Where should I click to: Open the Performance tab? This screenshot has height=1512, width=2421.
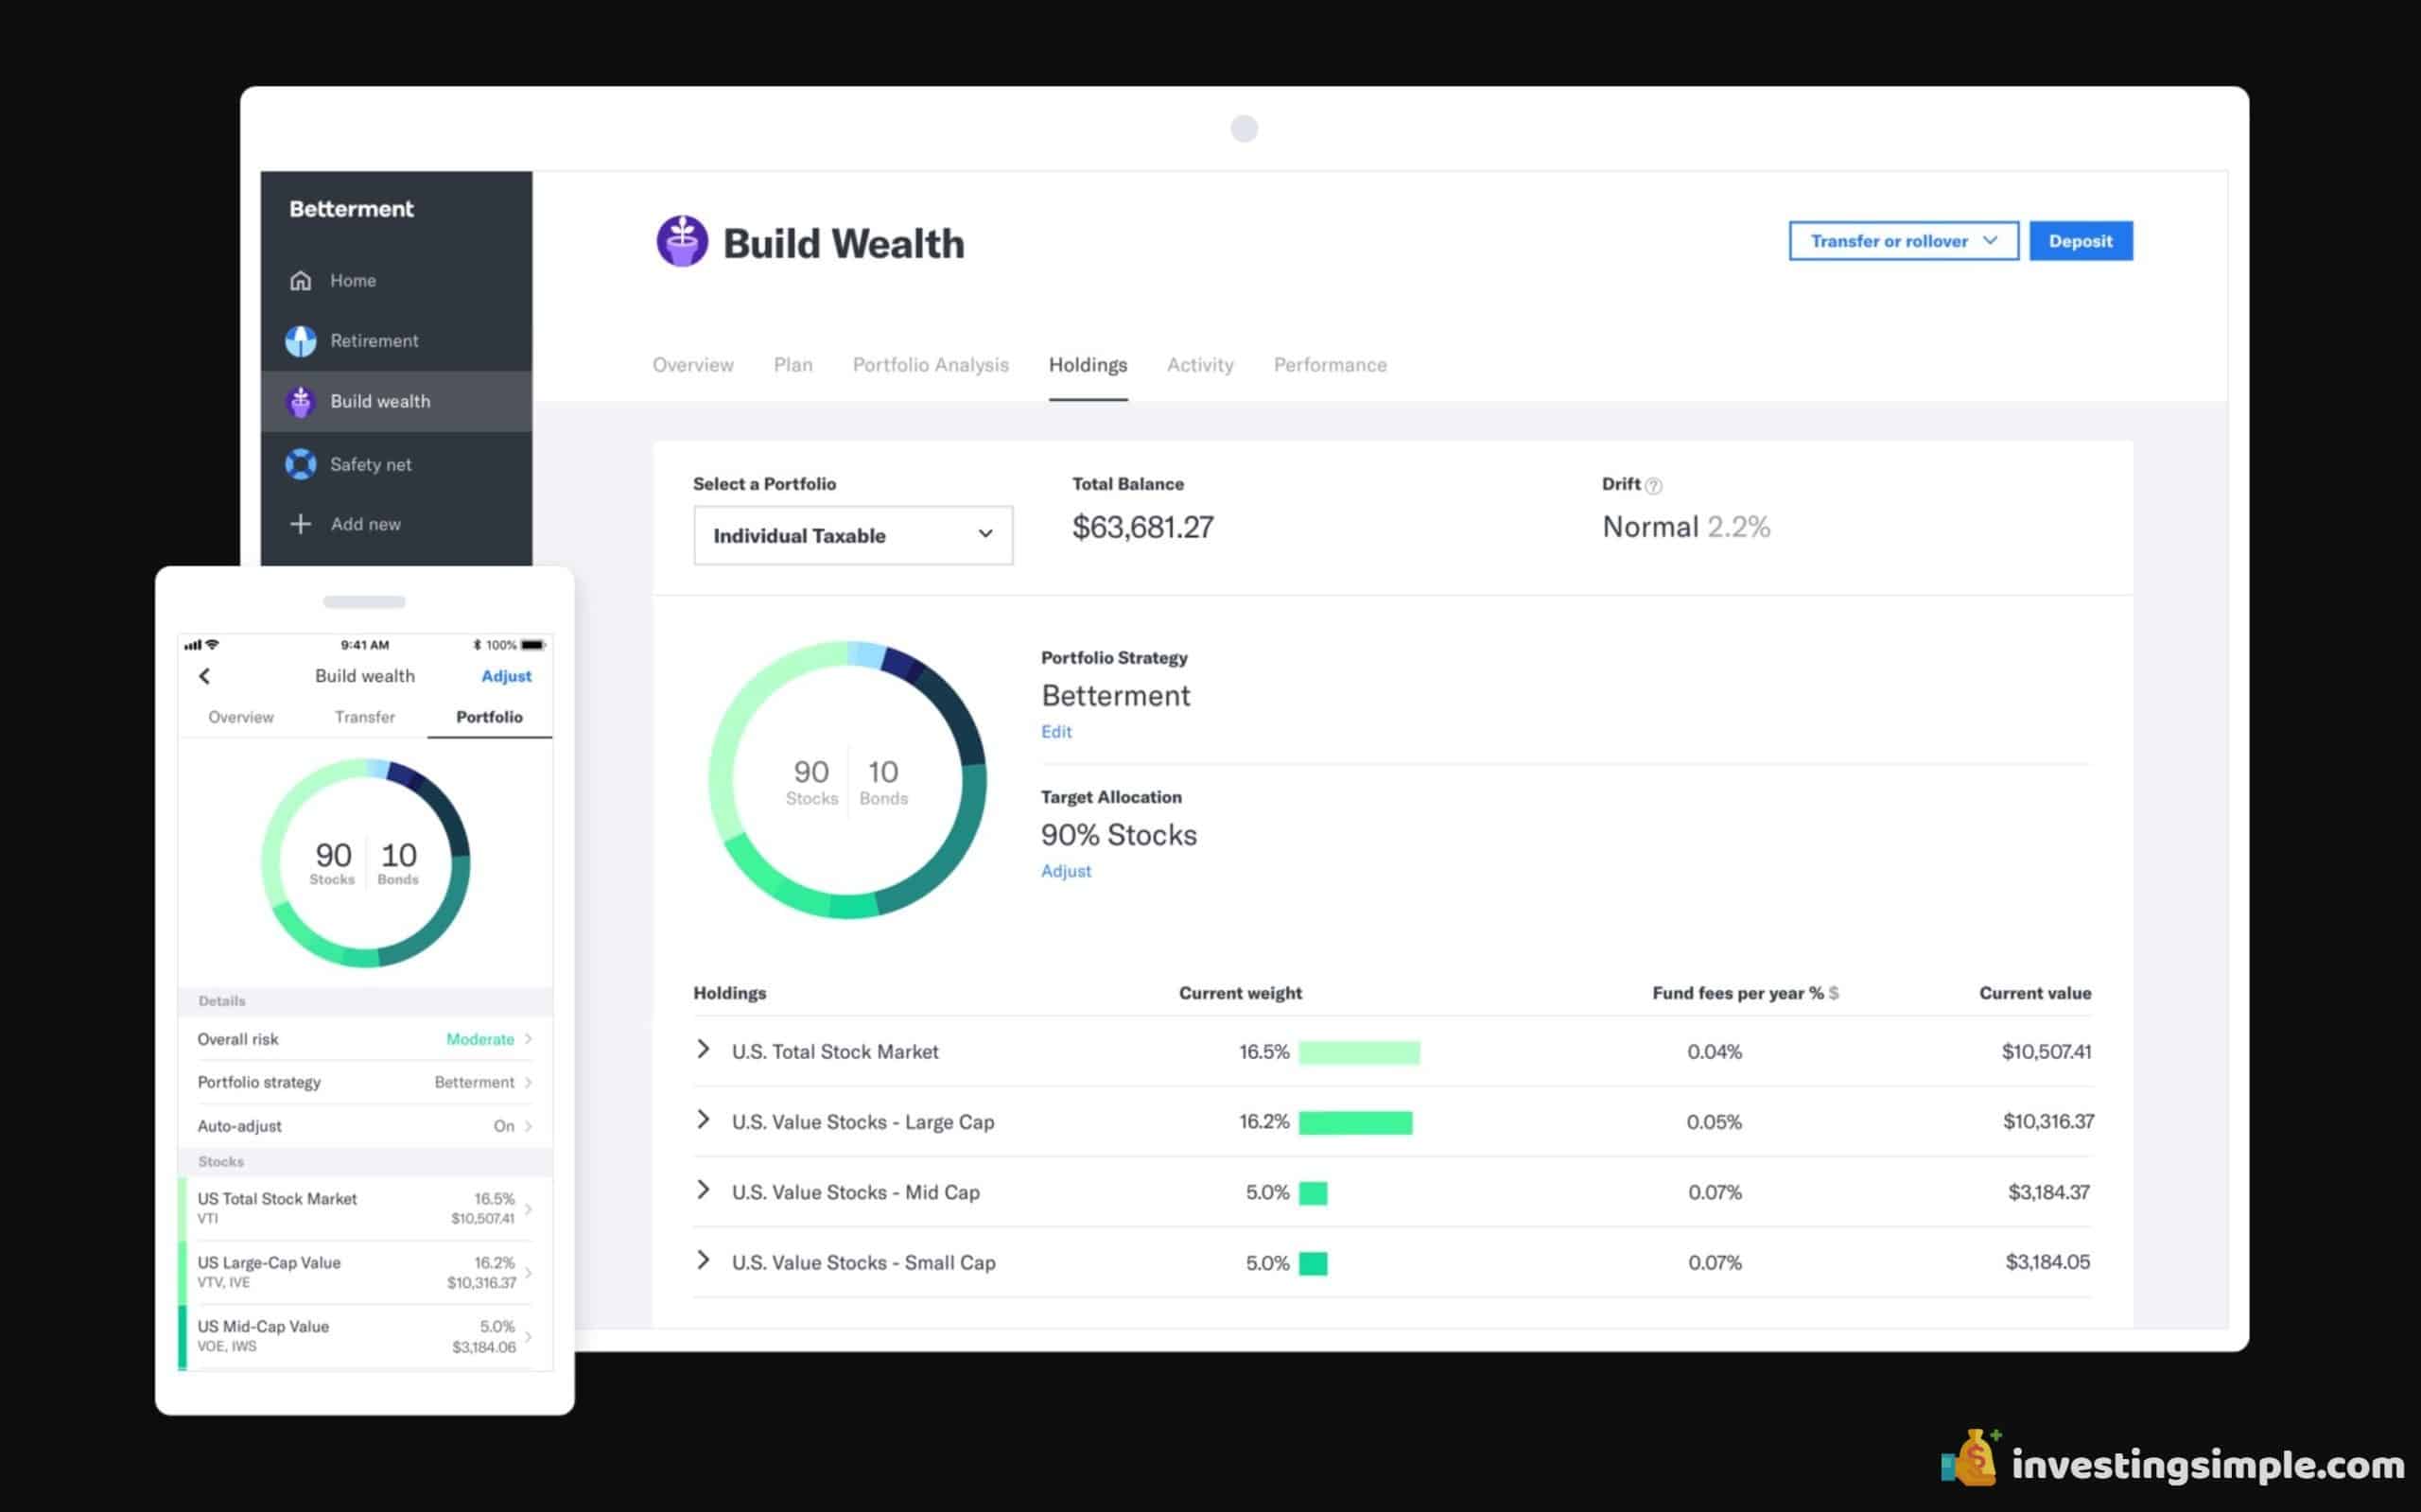click(1330, 365)
